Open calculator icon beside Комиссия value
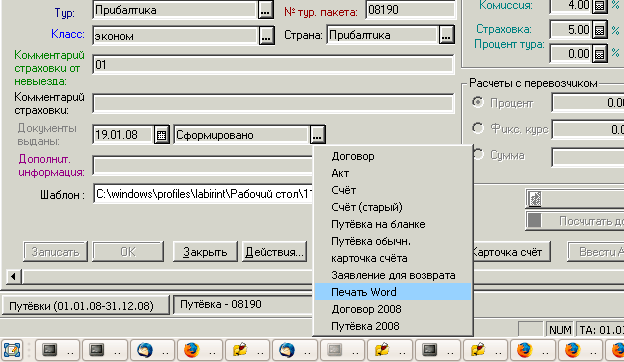The height and width of the screenshot is (362, 624). (600, 6)
